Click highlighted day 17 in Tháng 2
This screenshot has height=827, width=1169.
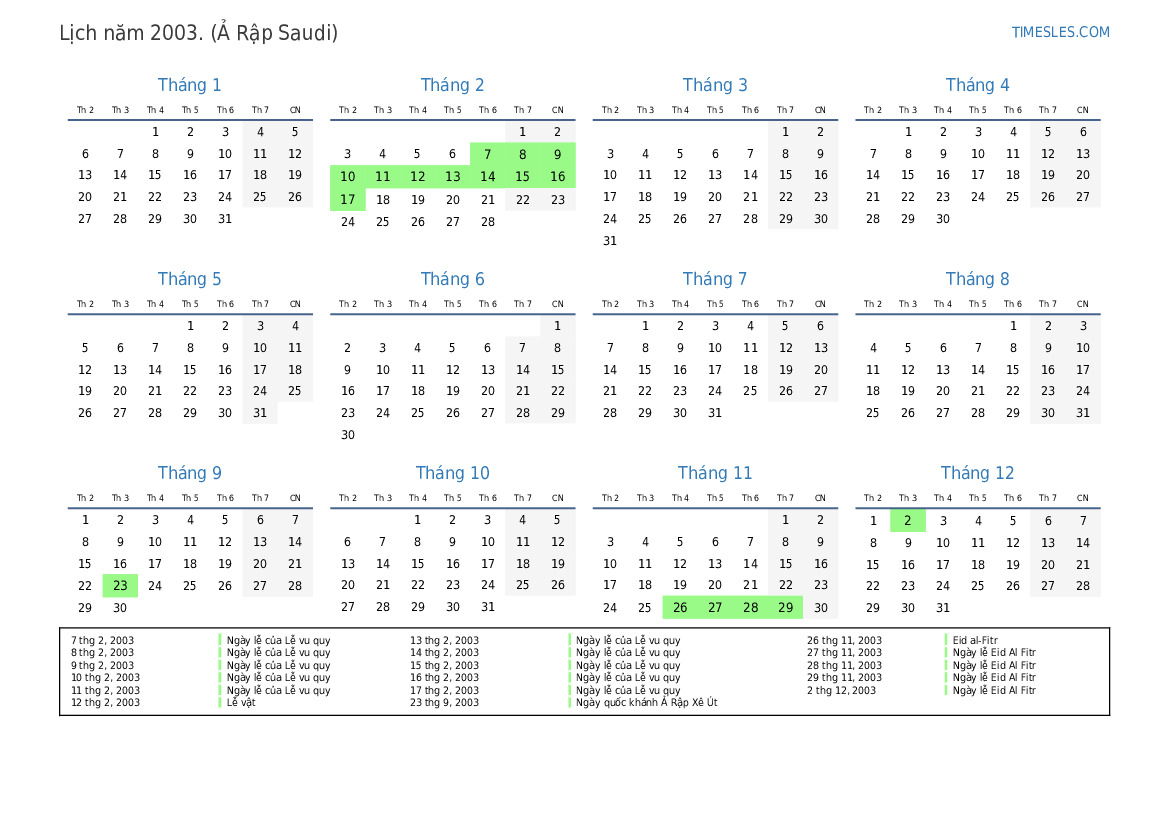pyautogui.click(x=348, y=199)
